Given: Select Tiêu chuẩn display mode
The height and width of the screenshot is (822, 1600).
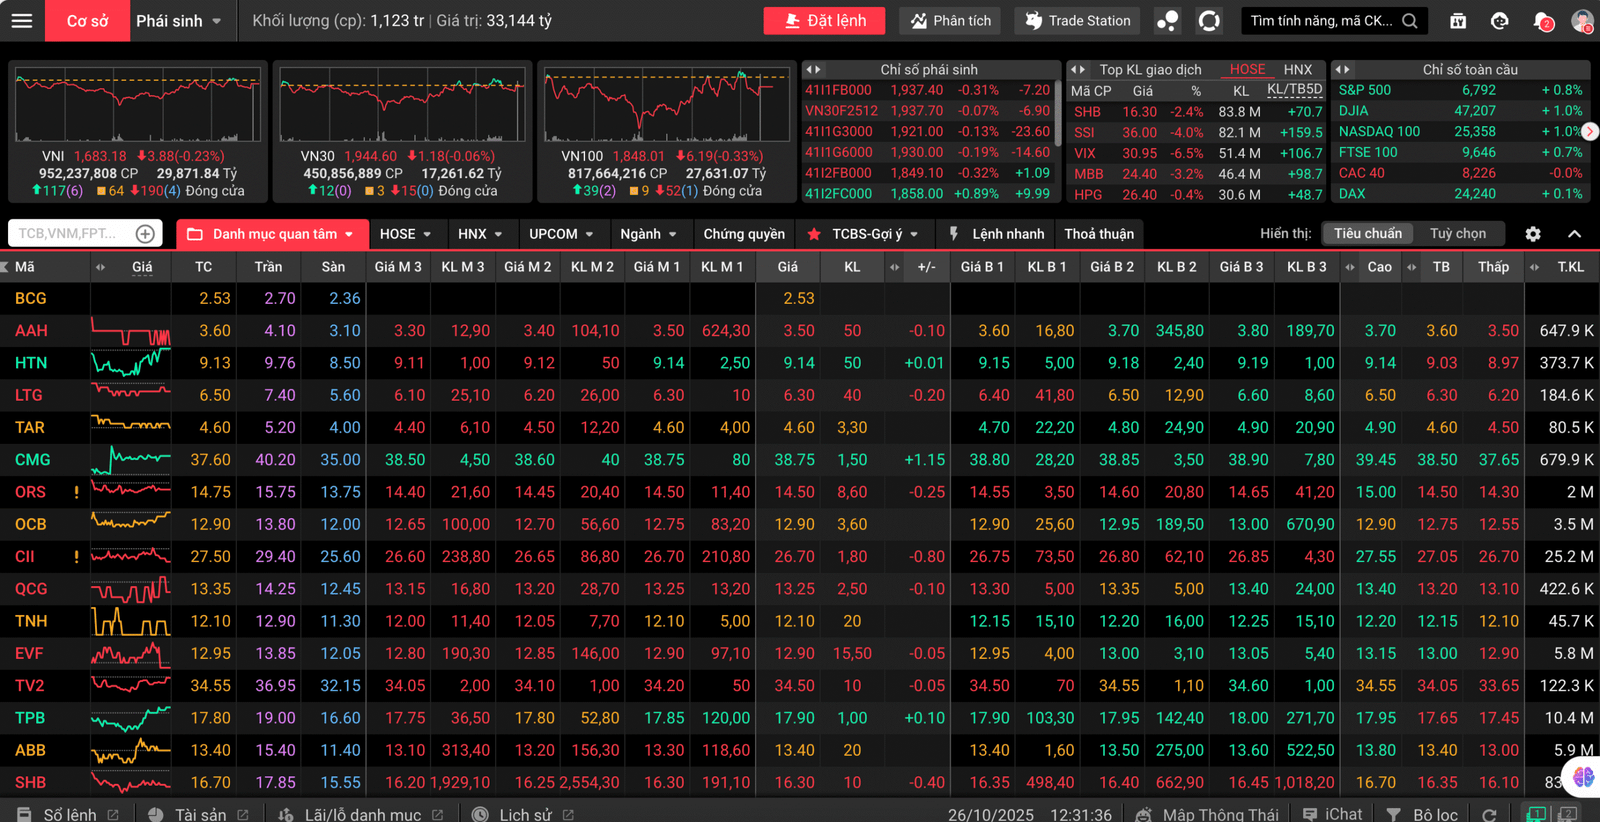Looking at the screenshot, I should pos(1367,234).
